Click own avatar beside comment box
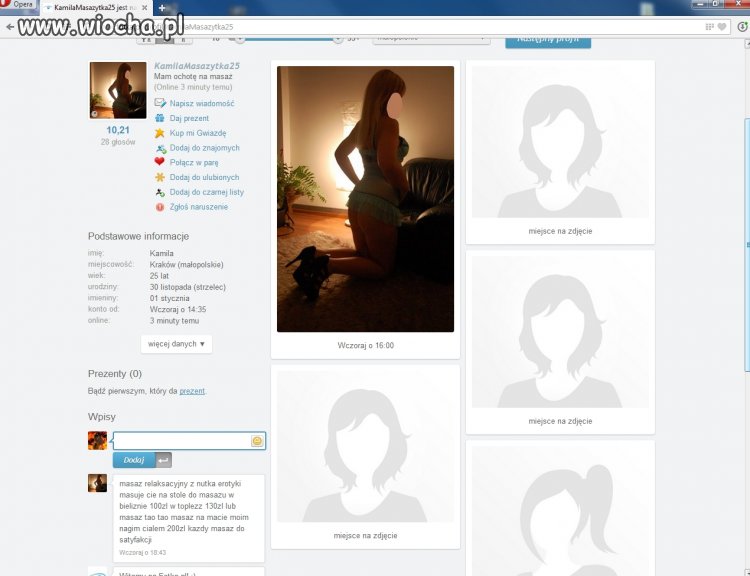Screen dimensions: 750x576 tap(97, 441)
